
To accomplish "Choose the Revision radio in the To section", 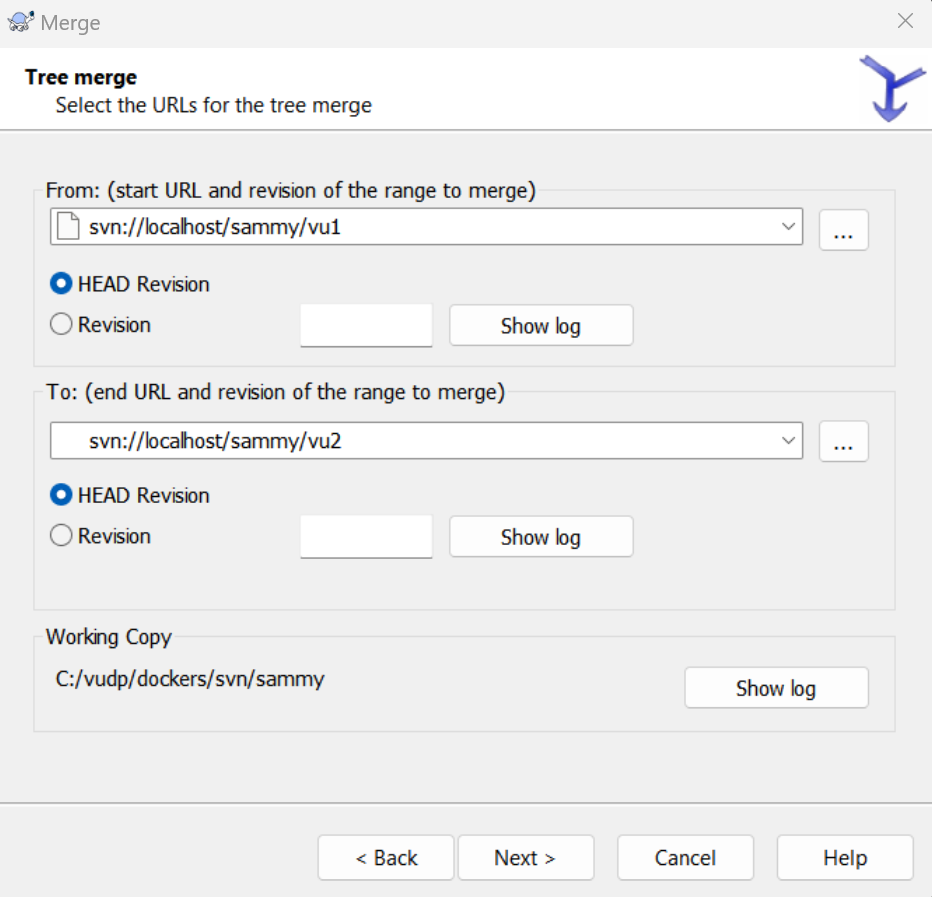I will pyautogui.click(x=62, y=536).
